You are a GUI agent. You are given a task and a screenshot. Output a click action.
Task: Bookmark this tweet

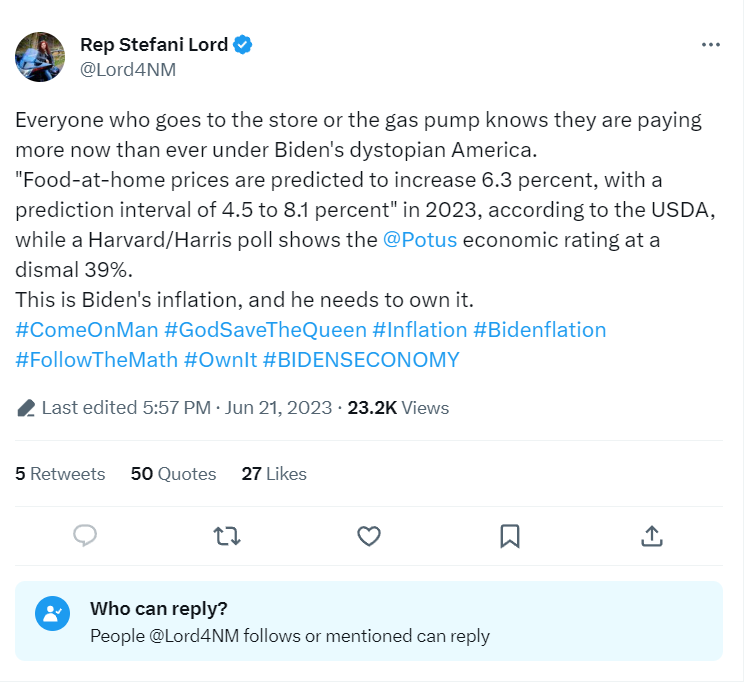[x=510, y=536]
